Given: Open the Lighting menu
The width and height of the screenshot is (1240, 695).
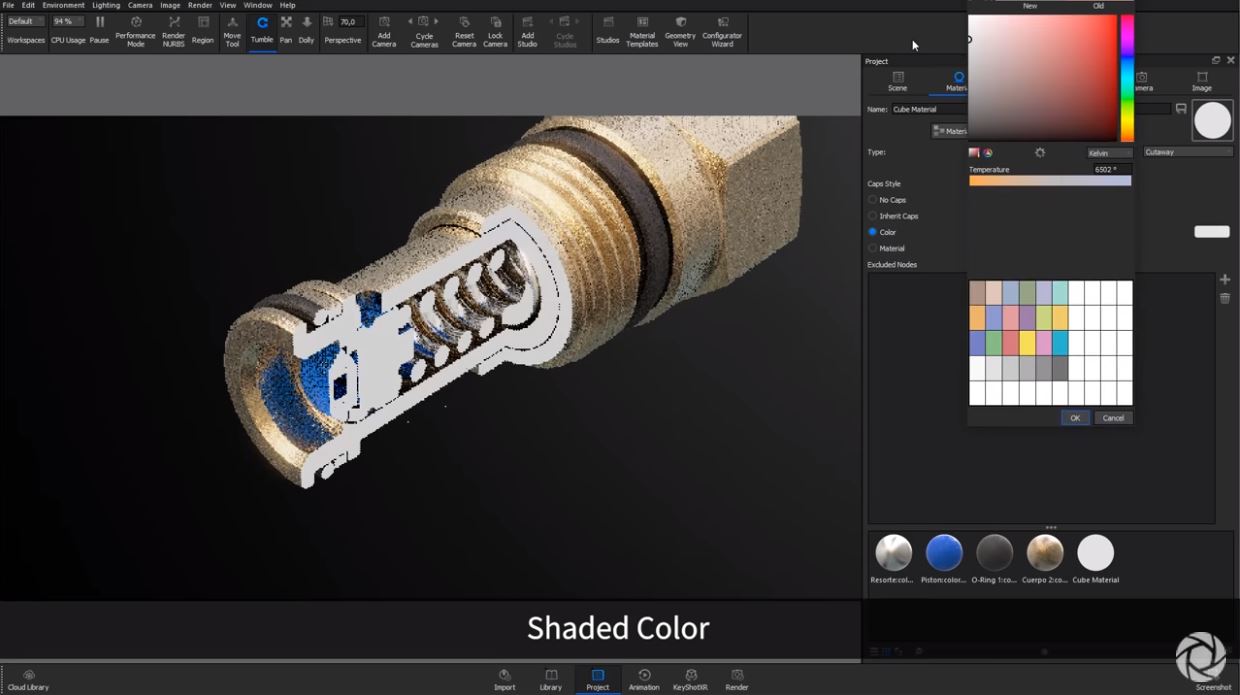Looking at the screenshot, I should point(106,5).
